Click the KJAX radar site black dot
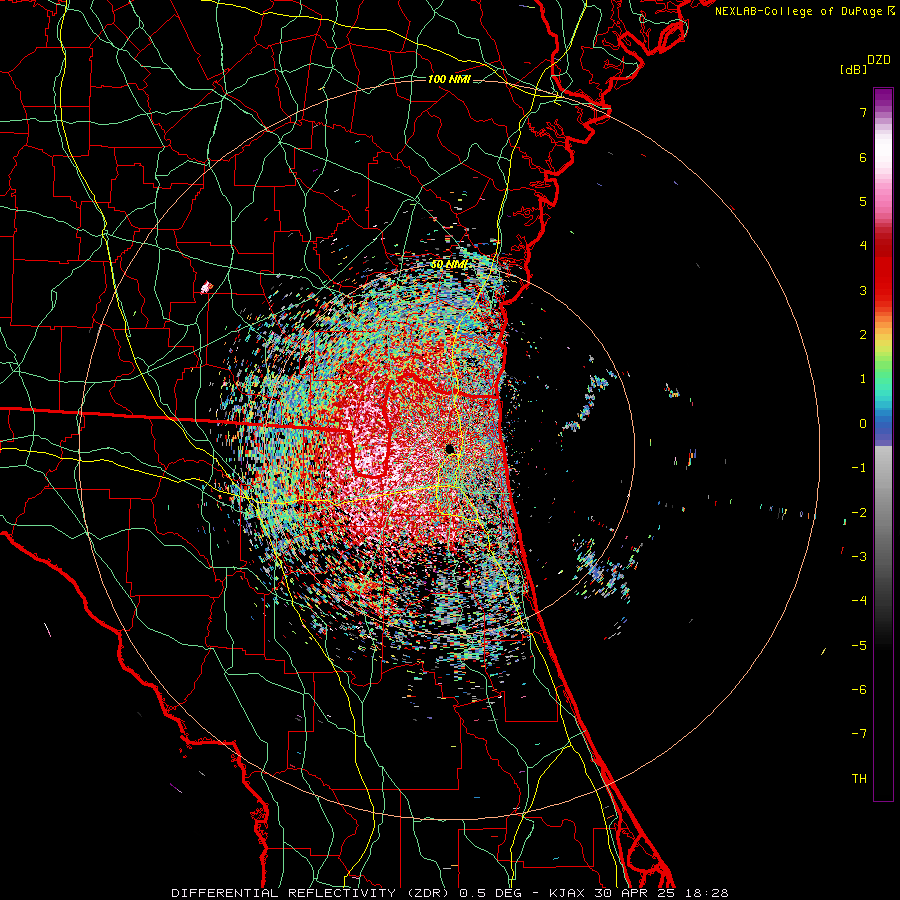This screenshot has width=900, height=900. [451, 449]
